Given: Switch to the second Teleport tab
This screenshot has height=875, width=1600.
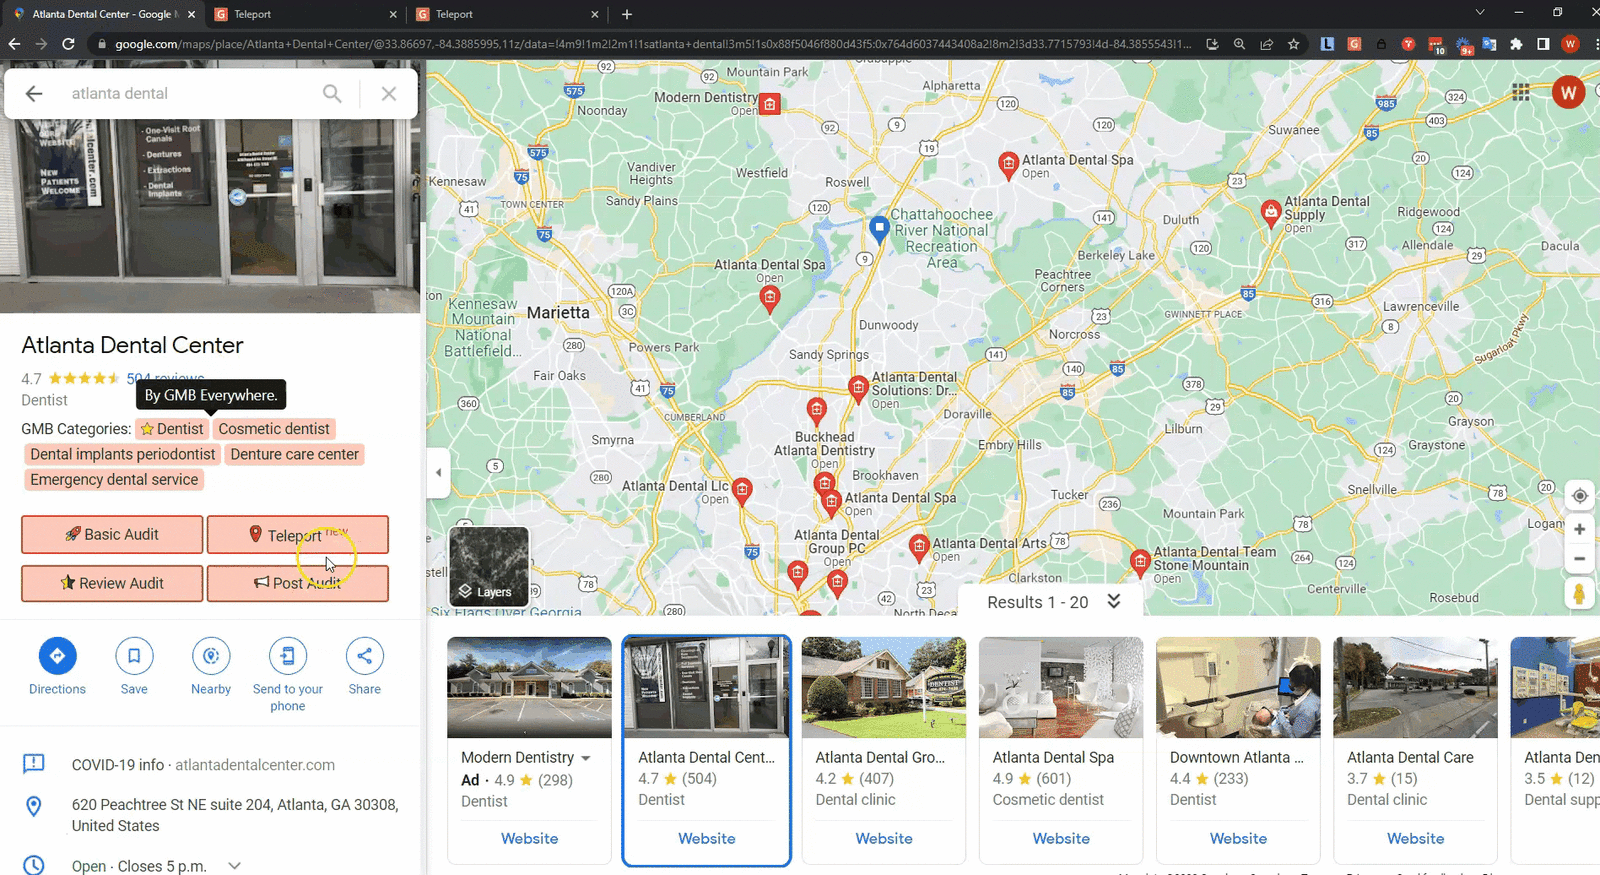Looking at the screenshot, I should (x=506, y=14).
